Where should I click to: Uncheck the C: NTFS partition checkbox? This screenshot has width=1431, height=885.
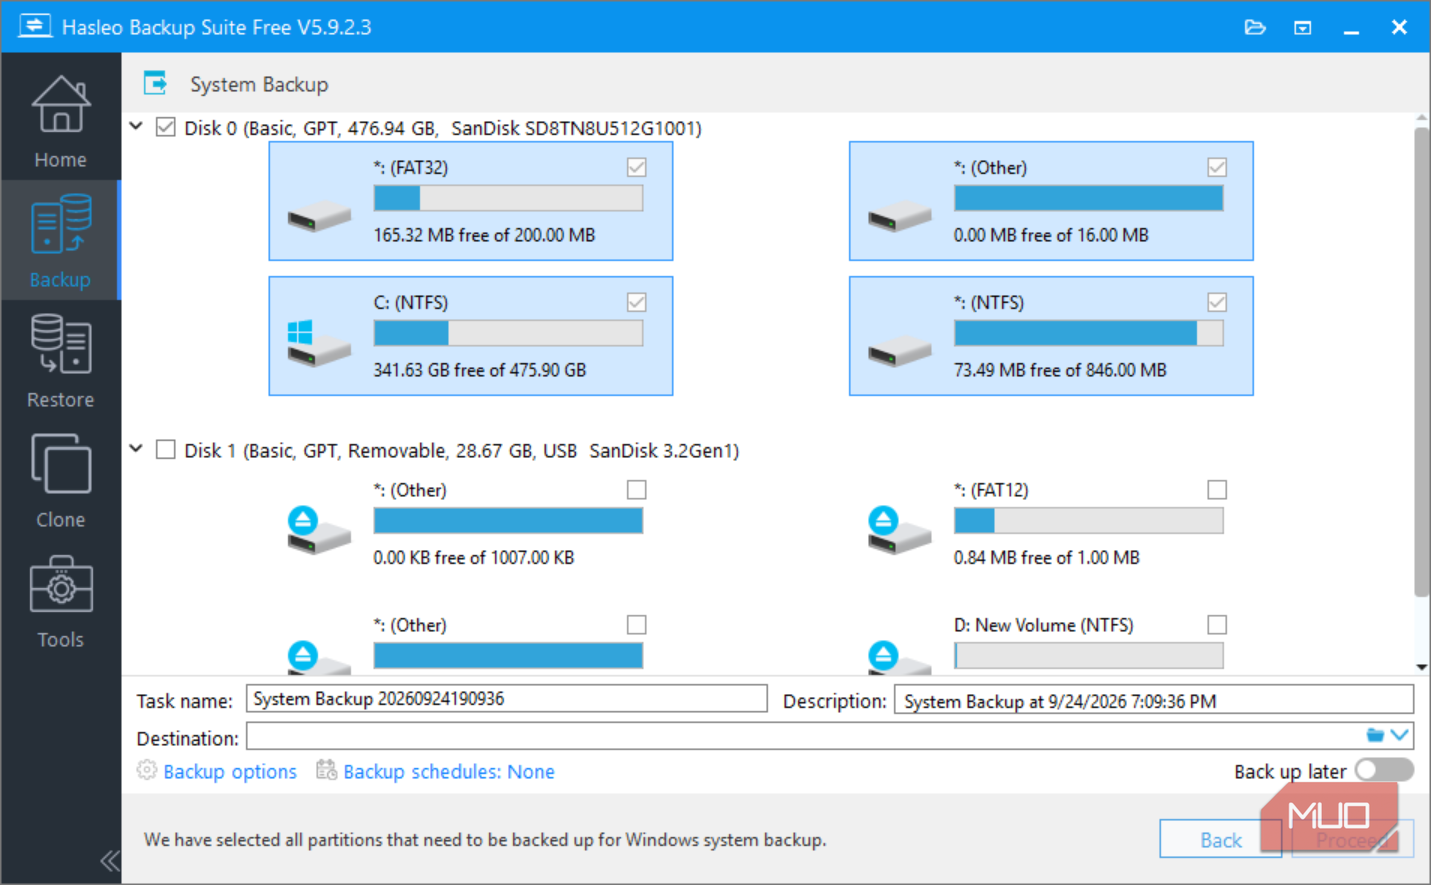[636, 302]
